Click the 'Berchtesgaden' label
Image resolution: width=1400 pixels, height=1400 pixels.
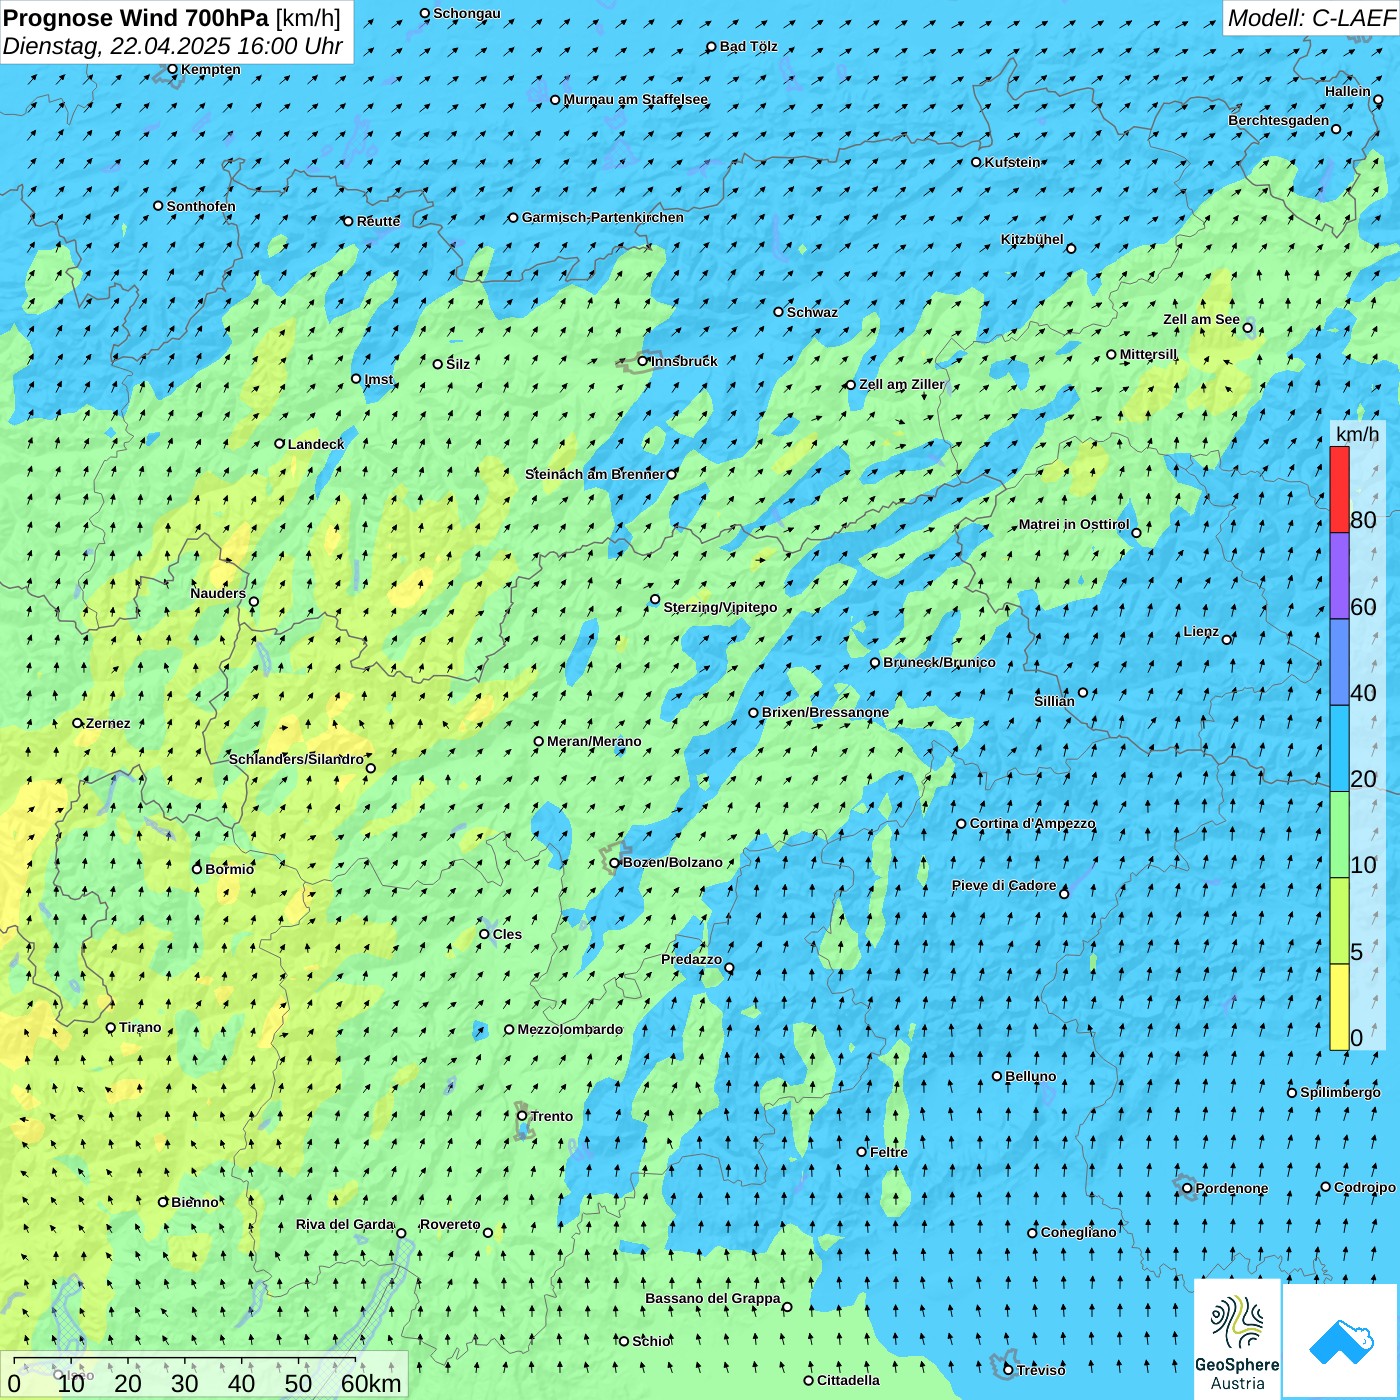pos(1279,120)
